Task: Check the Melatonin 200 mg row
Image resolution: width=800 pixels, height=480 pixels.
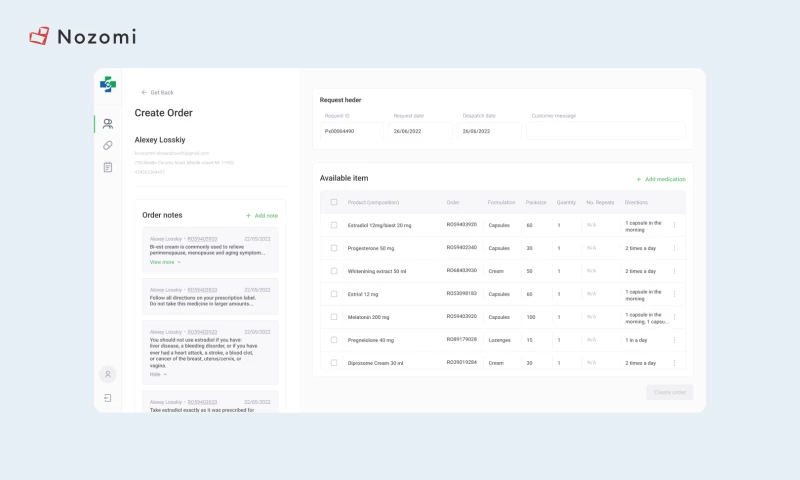Action: [x=334, y=317]
